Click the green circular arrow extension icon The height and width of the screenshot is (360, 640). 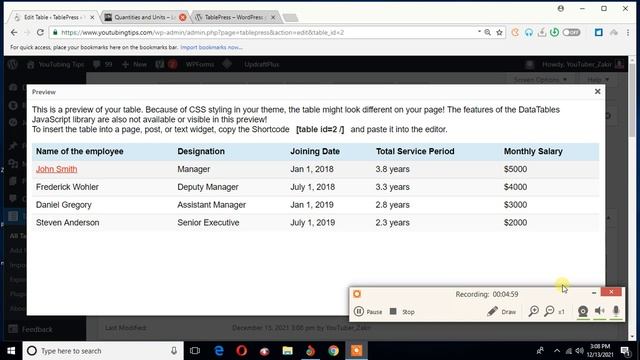click(x=554, y=32)
